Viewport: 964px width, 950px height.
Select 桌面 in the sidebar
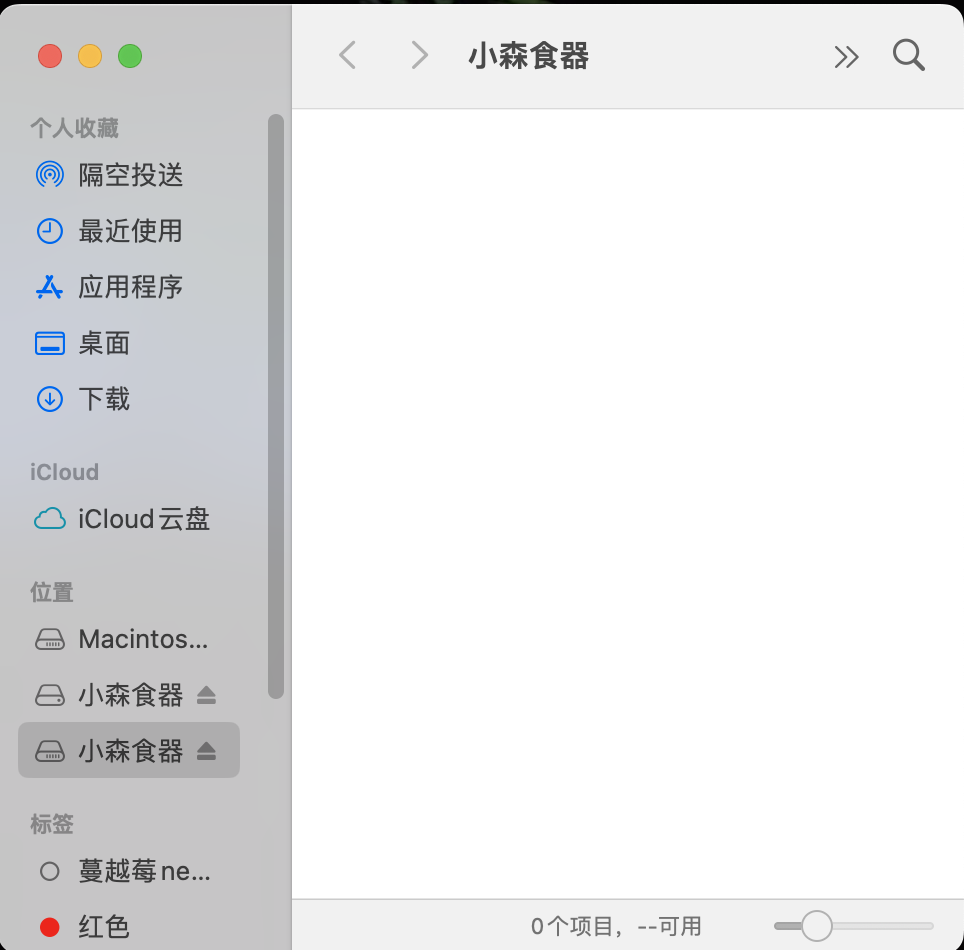[104, 343]
